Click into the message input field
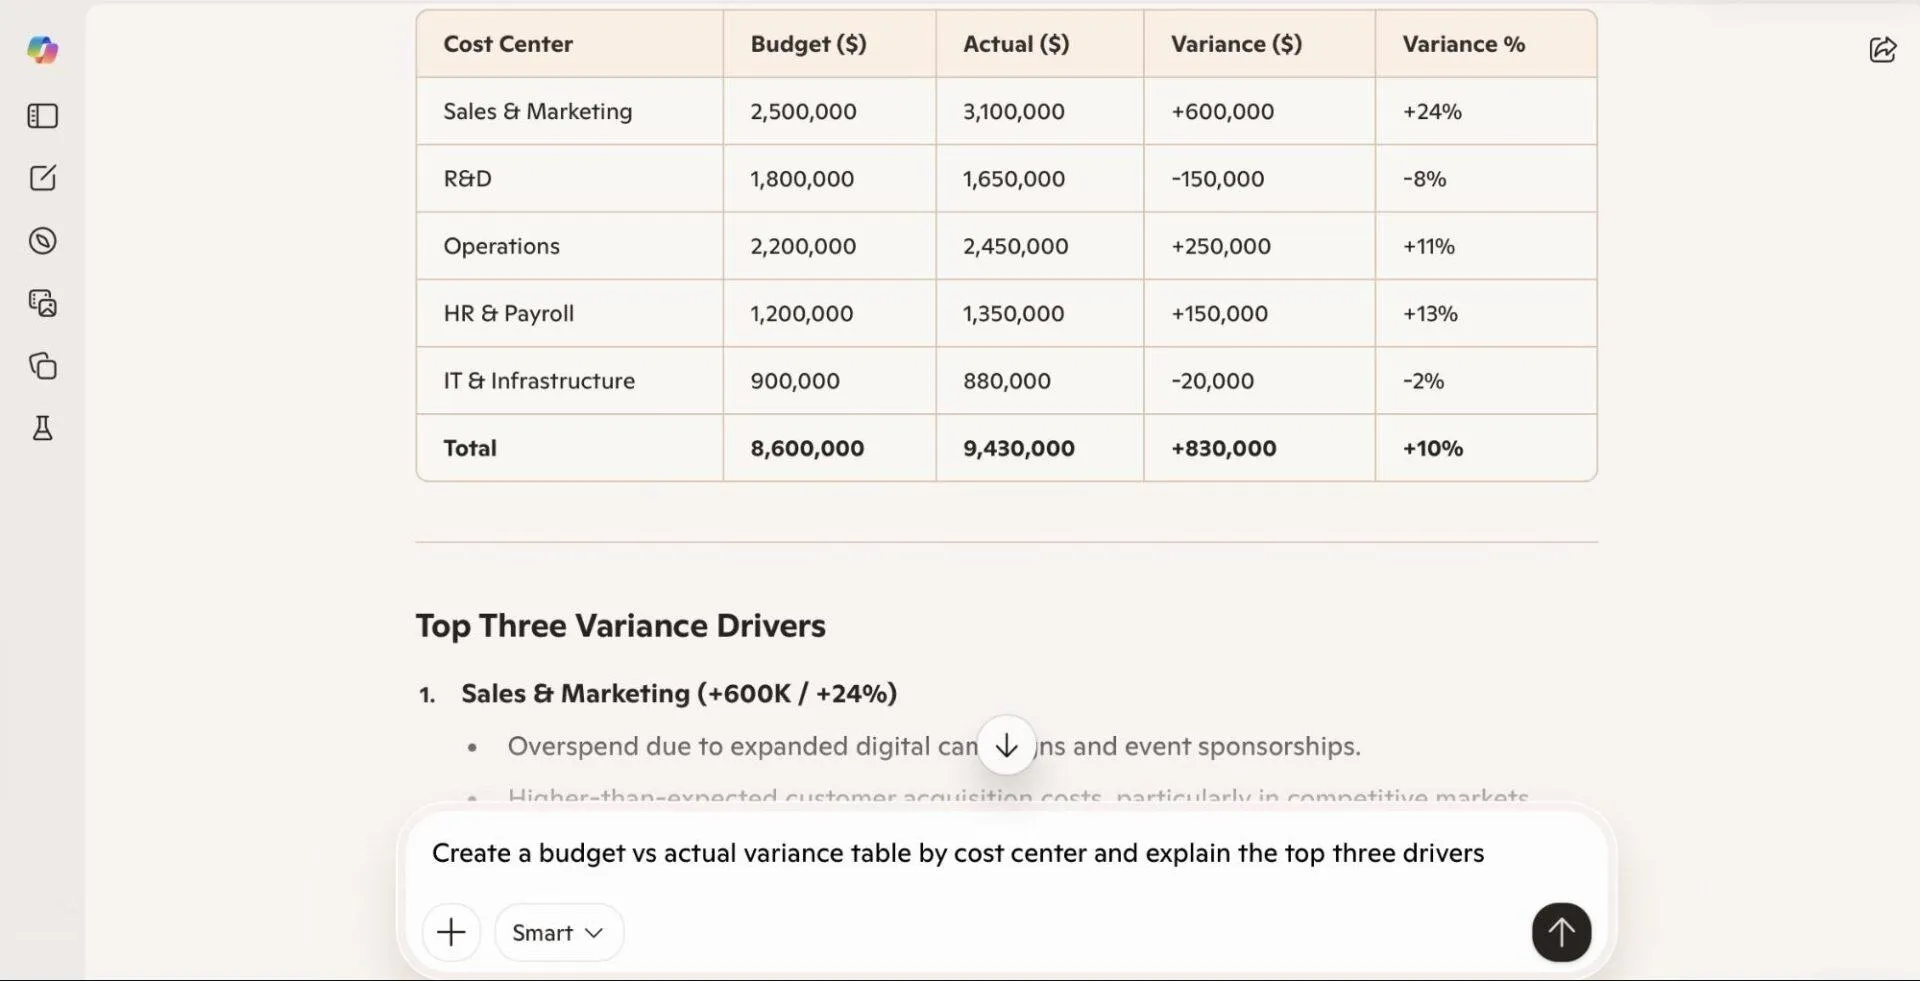Viewport: 1920px width, 981px height. 1006,853
